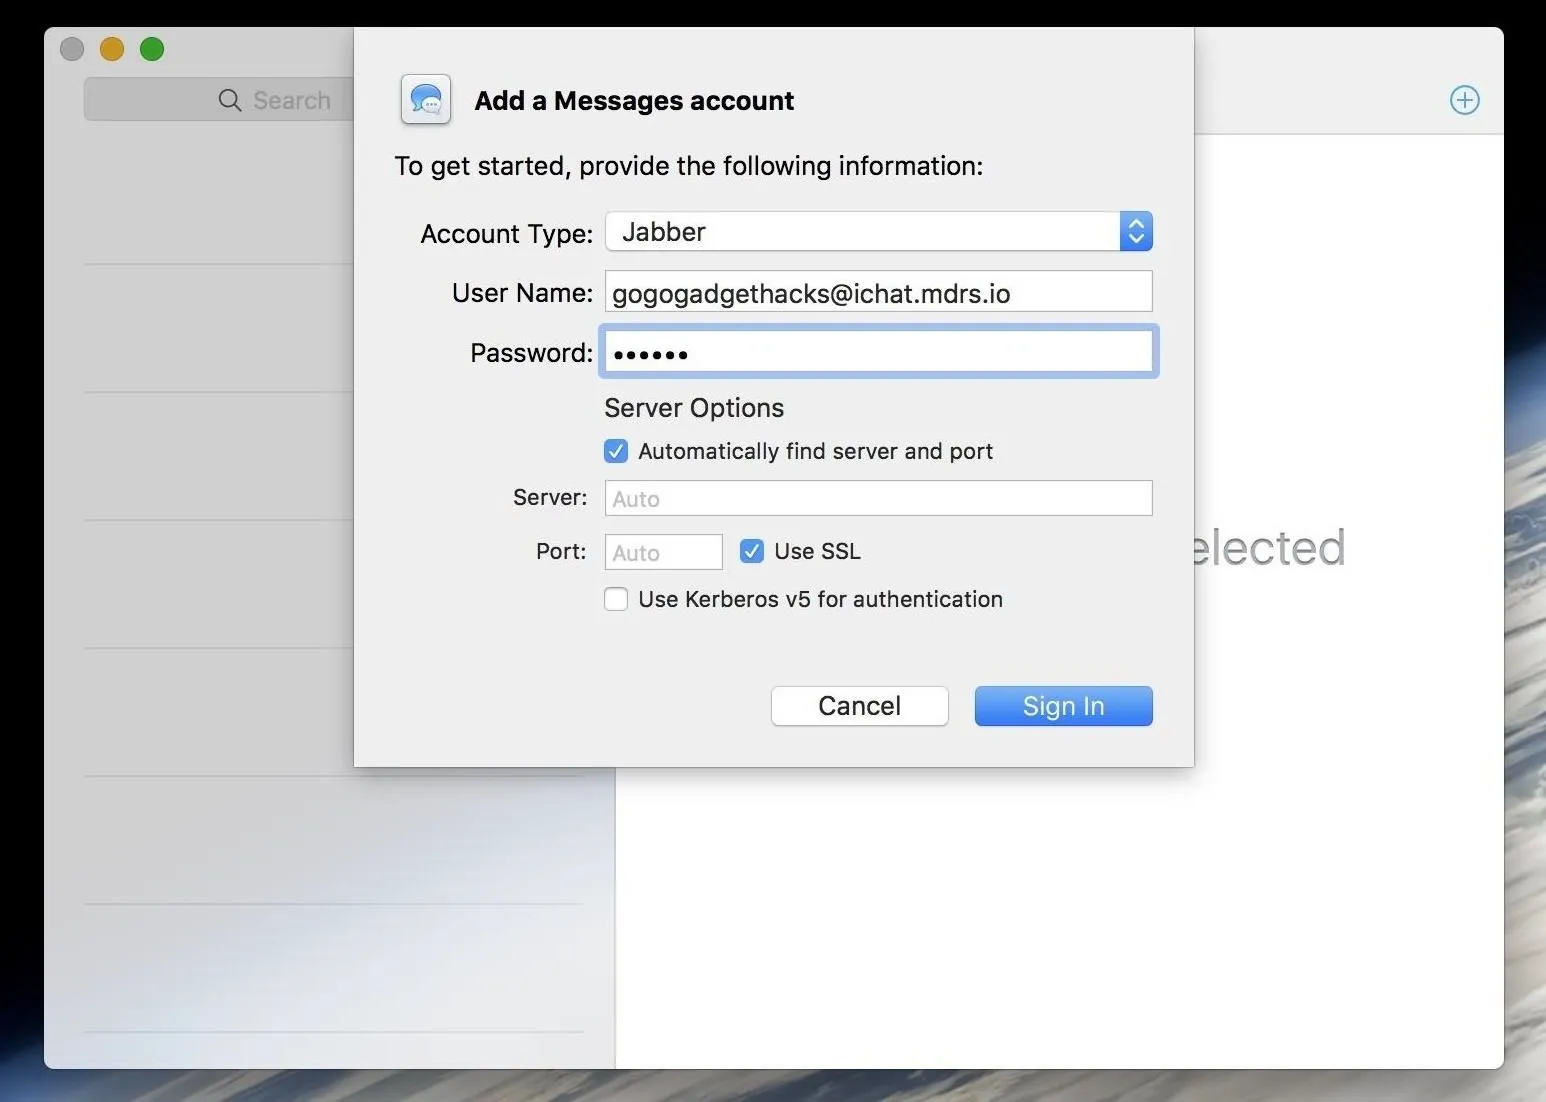The image size is (1546, 1102).
Task: Click the yellow minimize window button
Action: pyautogui.click(x=112, y=49)
